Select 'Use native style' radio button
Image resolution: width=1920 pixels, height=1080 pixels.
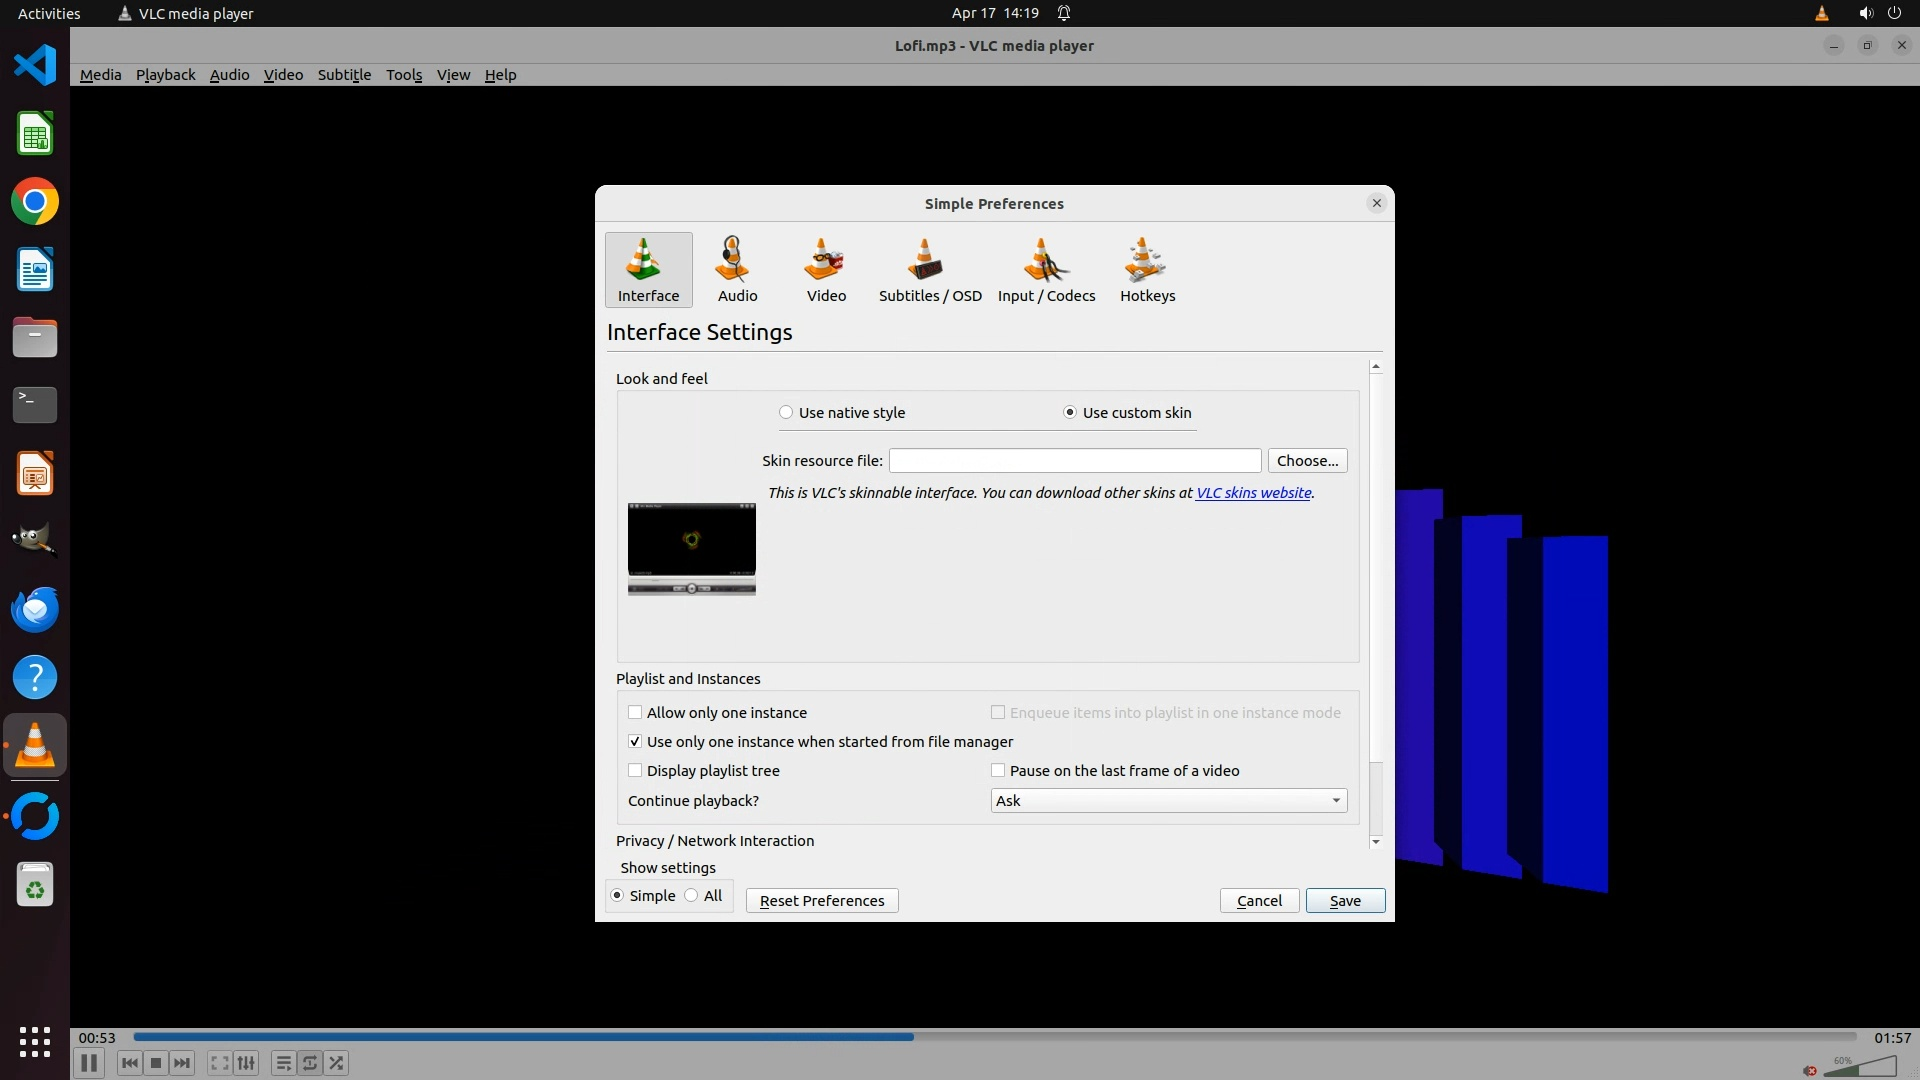(786, 413)
